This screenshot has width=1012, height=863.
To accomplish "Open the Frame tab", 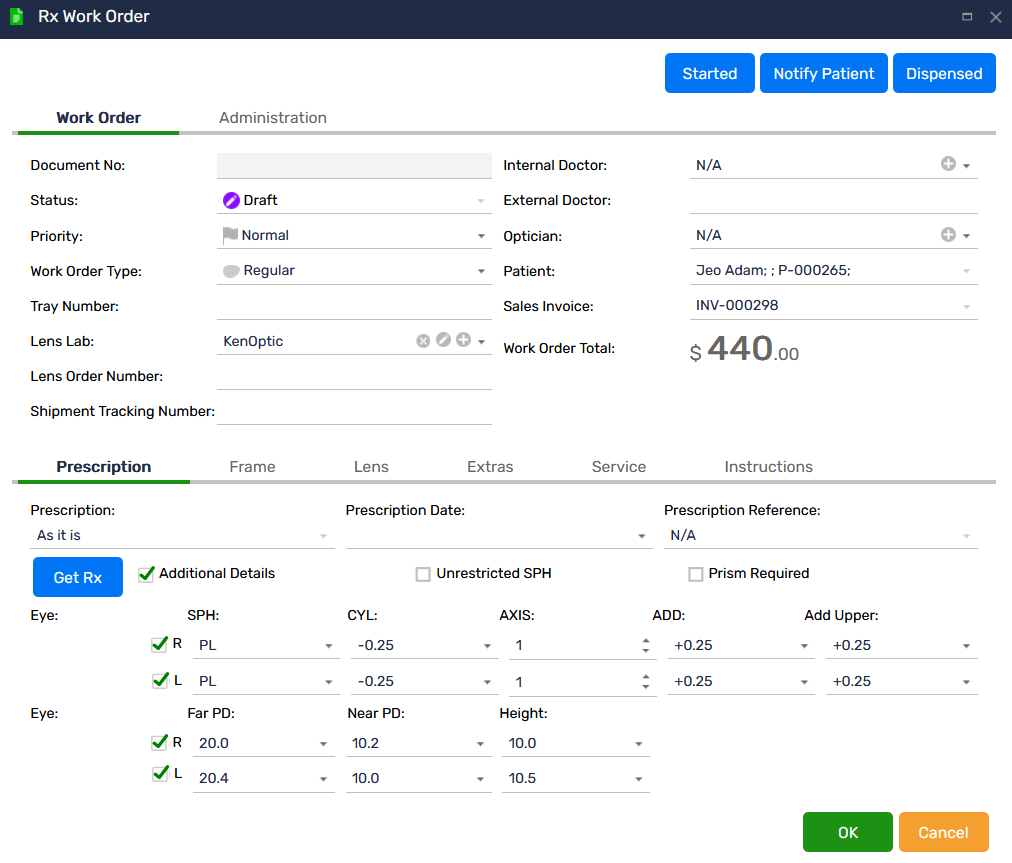I will coord(252,467).
